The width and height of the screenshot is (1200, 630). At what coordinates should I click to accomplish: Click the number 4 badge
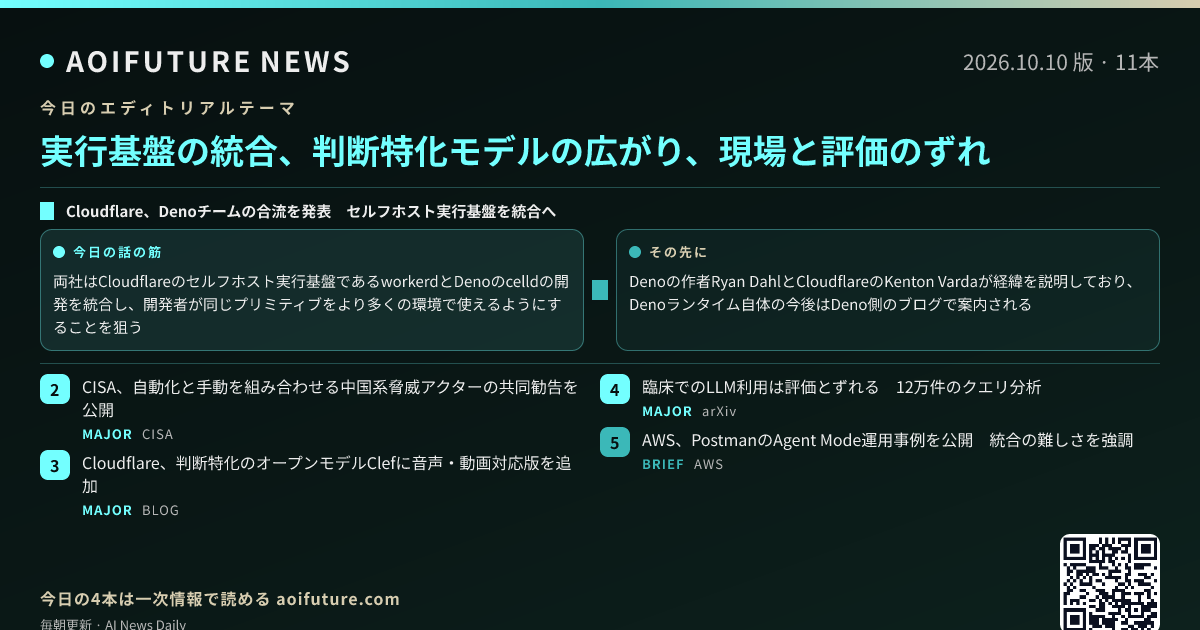(x=615, y=390)
